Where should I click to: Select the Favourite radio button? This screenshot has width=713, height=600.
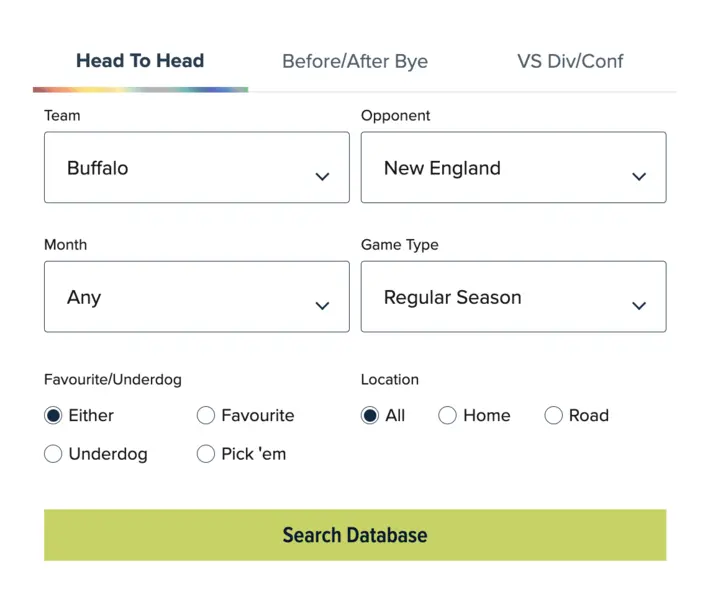(x=206, y=415)
